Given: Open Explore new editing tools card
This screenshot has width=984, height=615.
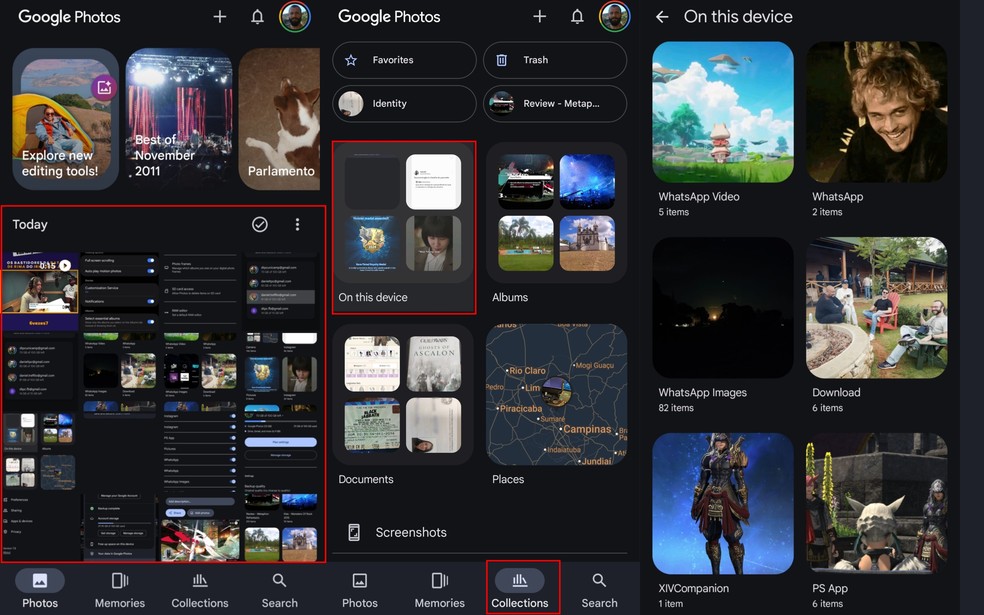Looking at the screenshot, I should pos(65,119).
